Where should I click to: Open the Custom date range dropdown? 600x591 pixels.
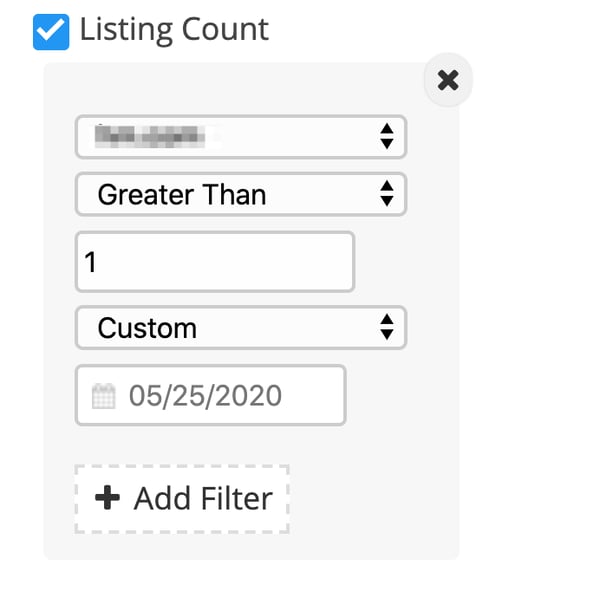[241, 328]
